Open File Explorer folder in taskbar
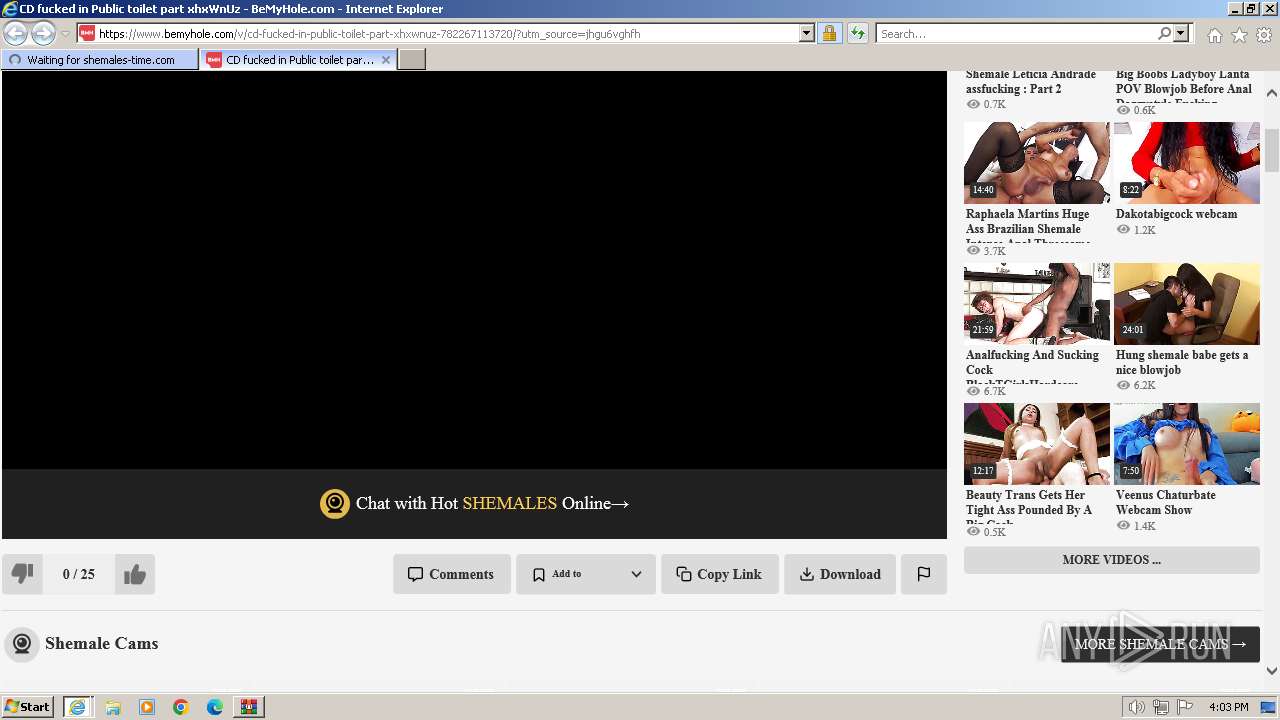The width and height of the screenshot is (1280, 720). [x=113, y=707]
